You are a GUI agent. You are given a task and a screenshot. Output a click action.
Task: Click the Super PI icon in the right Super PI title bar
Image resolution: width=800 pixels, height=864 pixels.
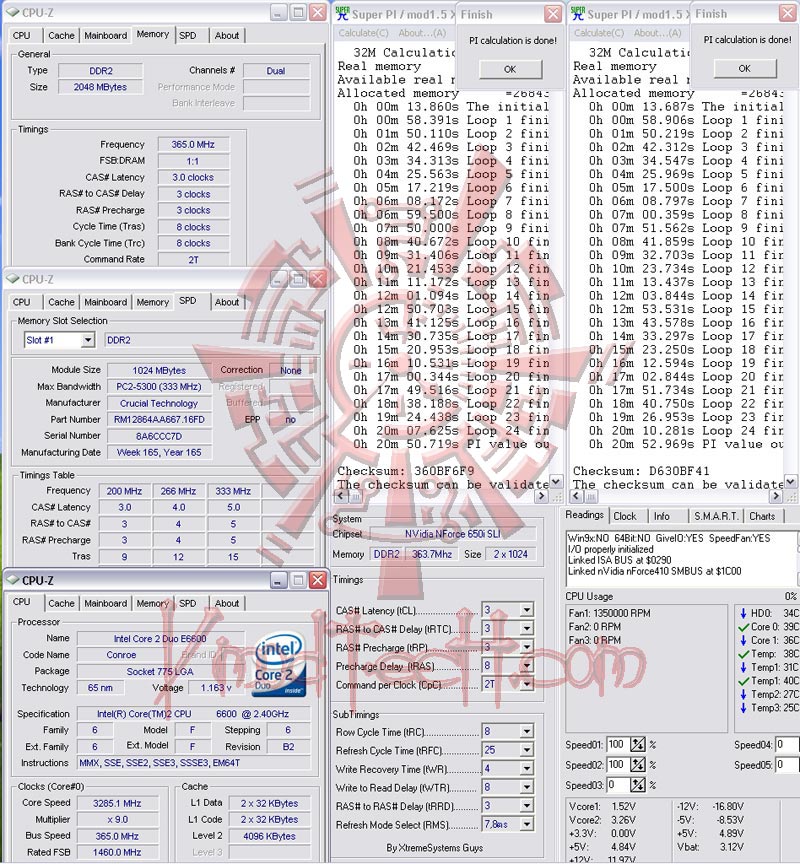(x=577, y=13)
